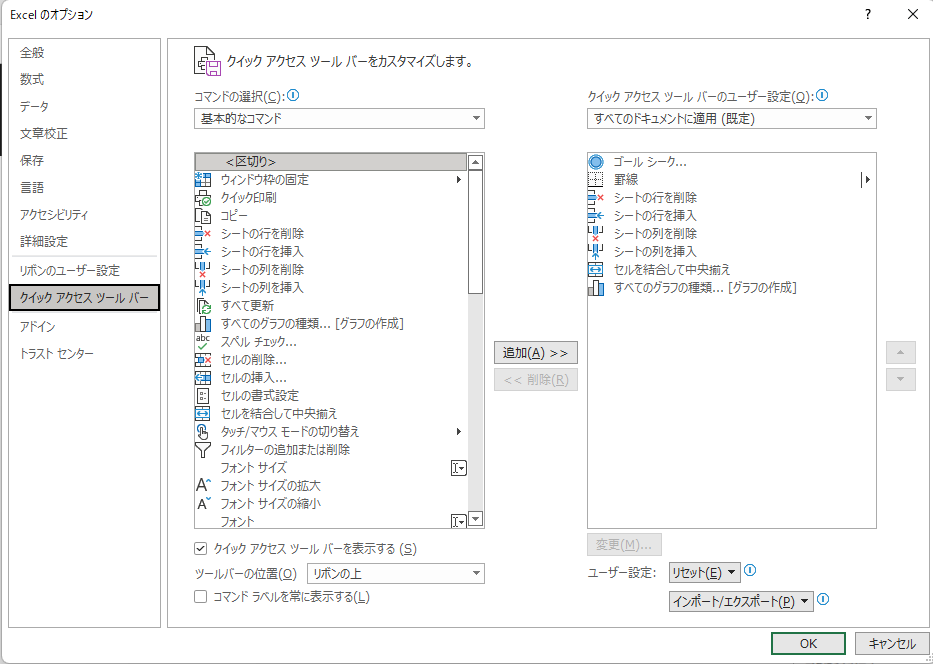Expand the toolbar position dropdown (リボンの上)
933x664 pixels.
point(394,573)
